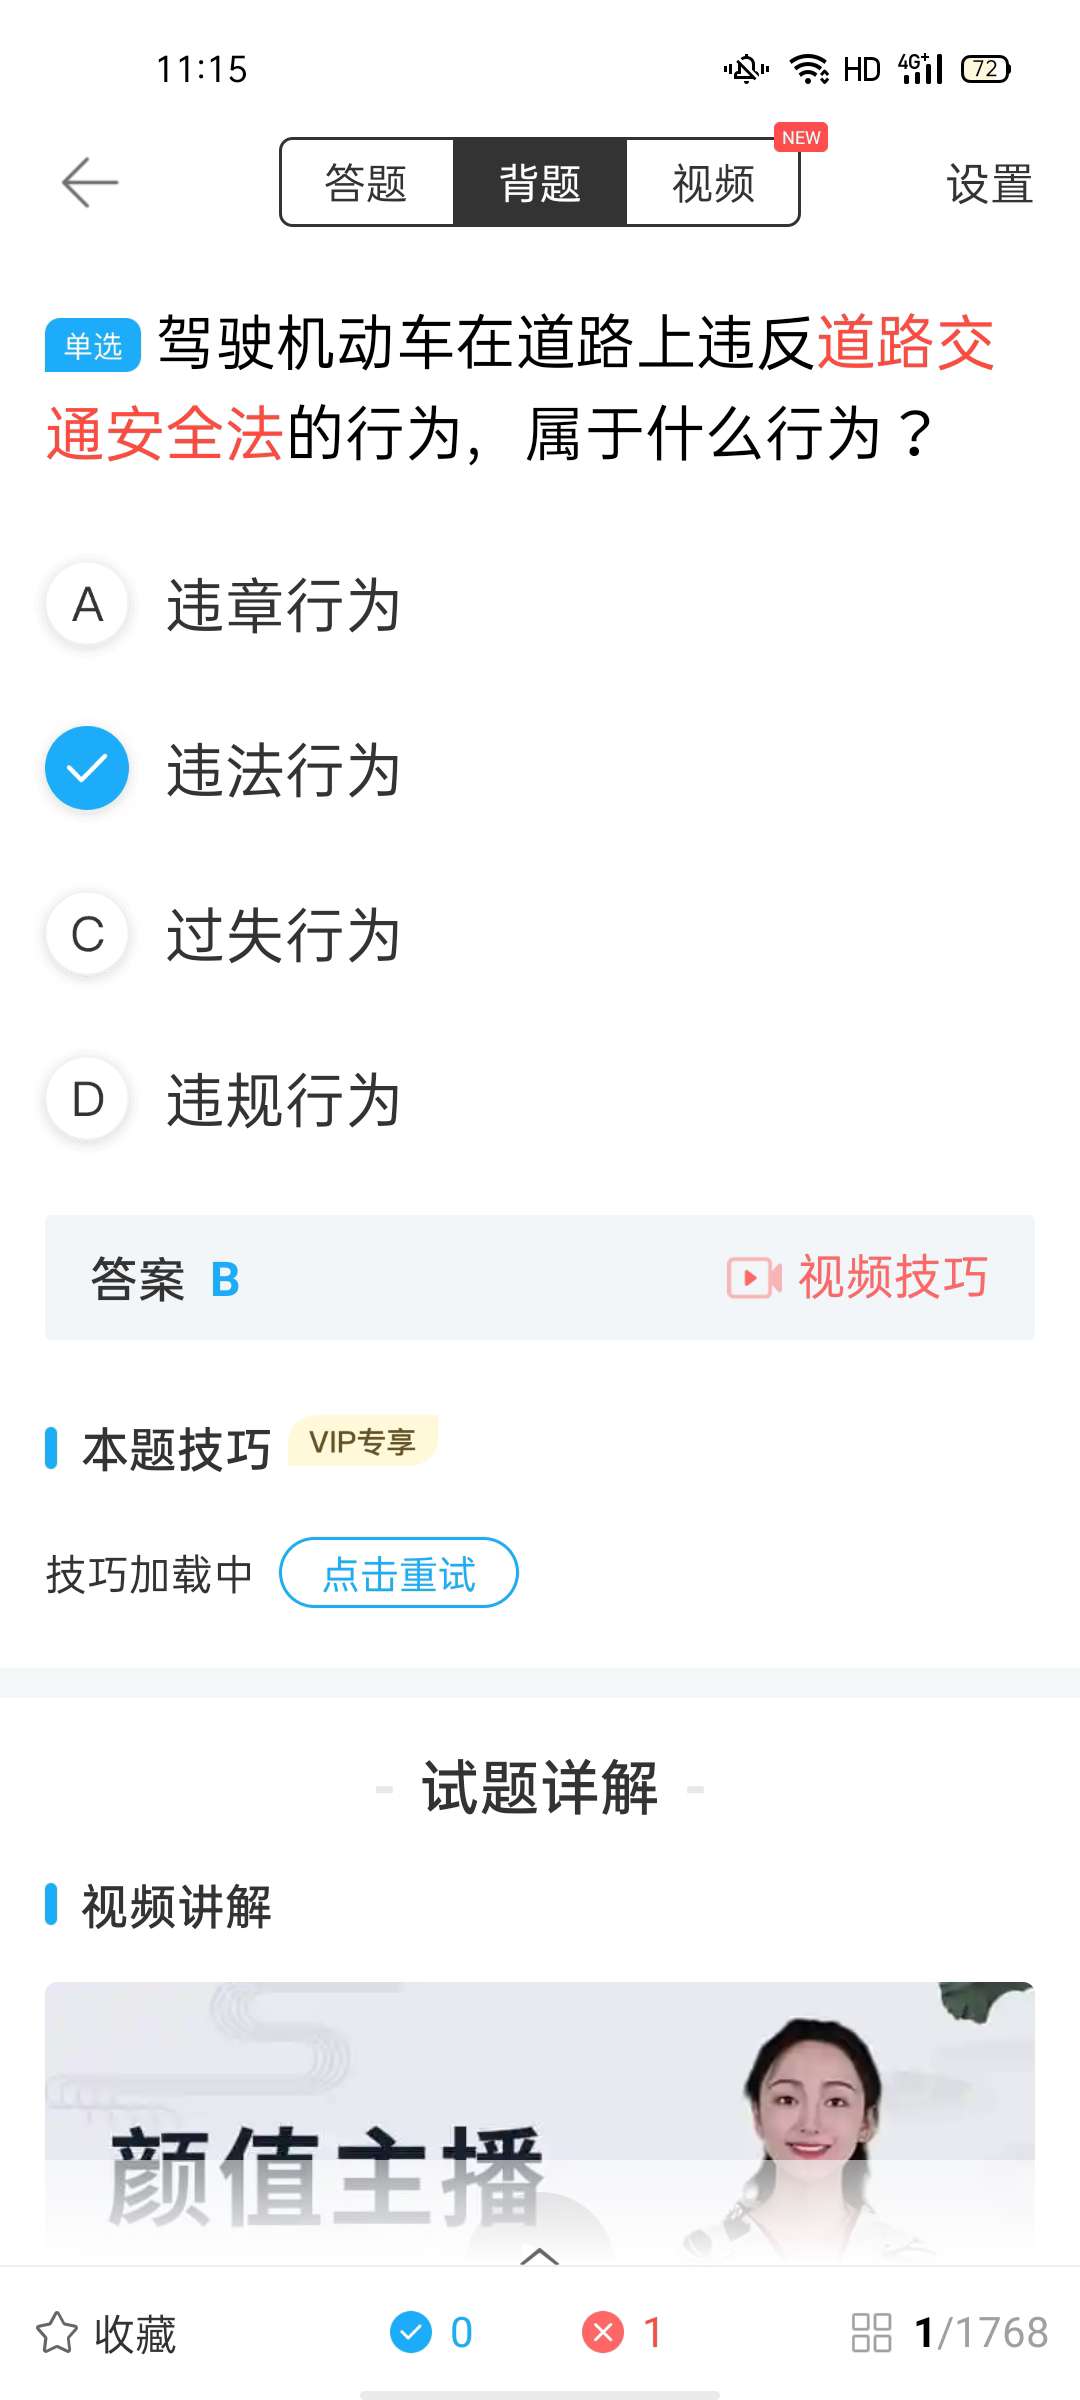1080x2400 pixels.
Task: Open the 视频技巧 link
Action: pyautogui.click(x=892, y=1278)
